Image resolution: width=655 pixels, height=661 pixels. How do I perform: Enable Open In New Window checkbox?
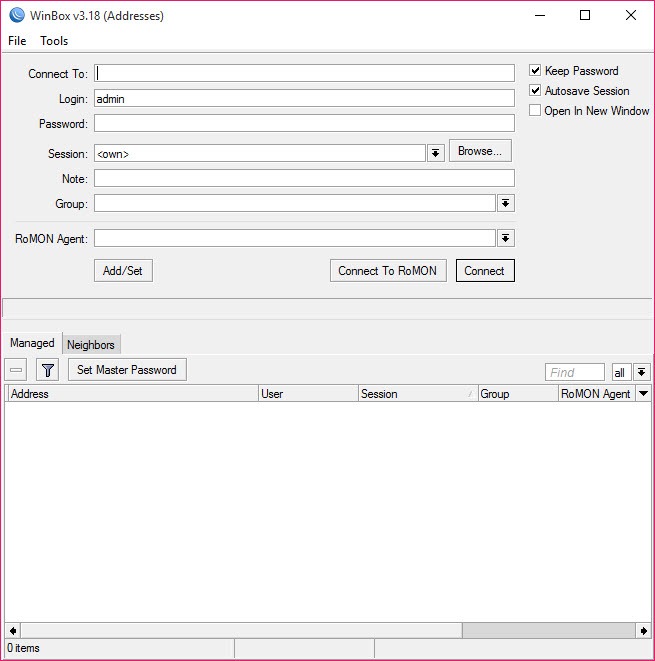(x=535, y=110)
